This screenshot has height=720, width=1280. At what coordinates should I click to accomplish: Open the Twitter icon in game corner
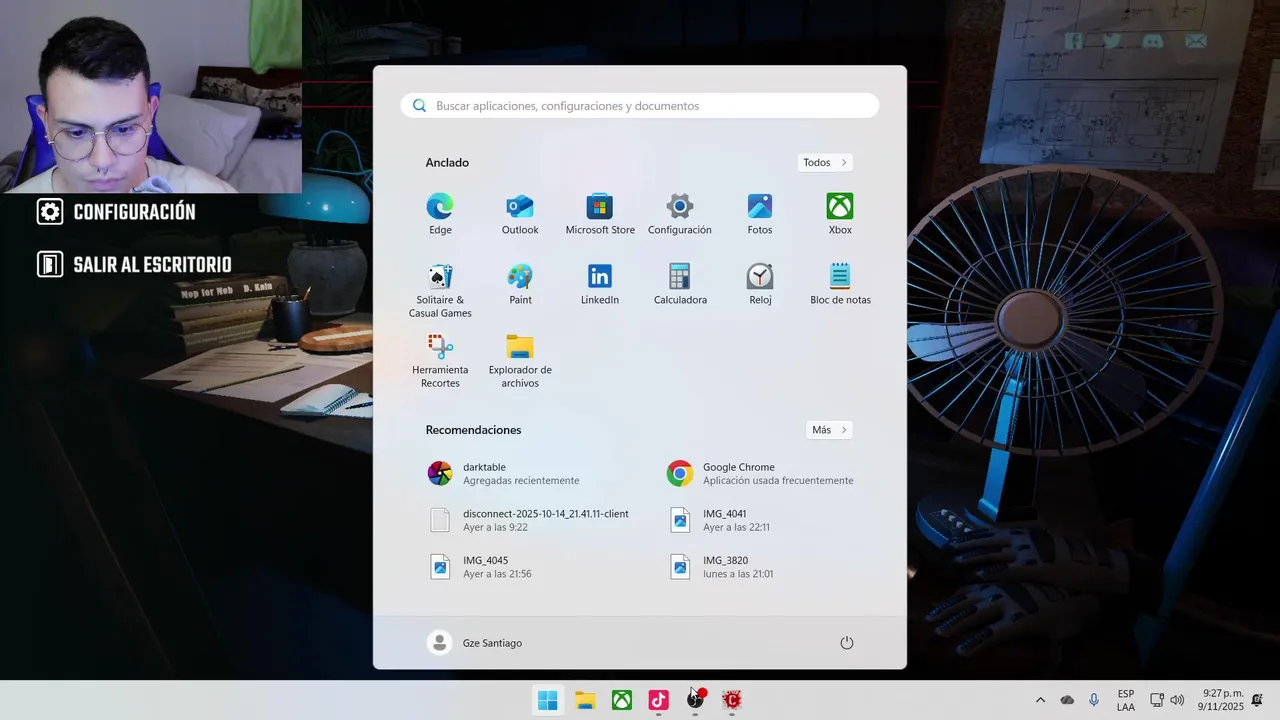[x=1112, y=41]
